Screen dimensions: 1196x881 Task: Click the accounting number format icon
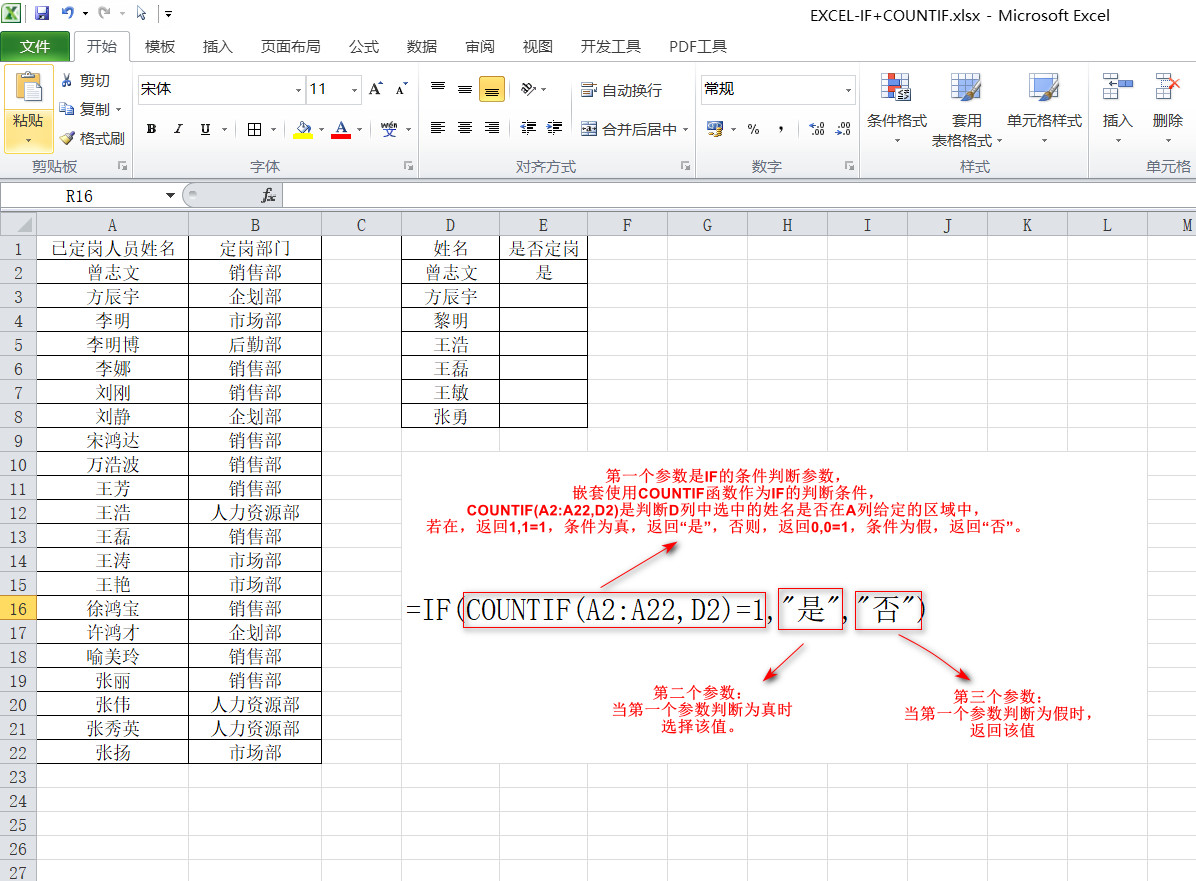pos(715,128)
